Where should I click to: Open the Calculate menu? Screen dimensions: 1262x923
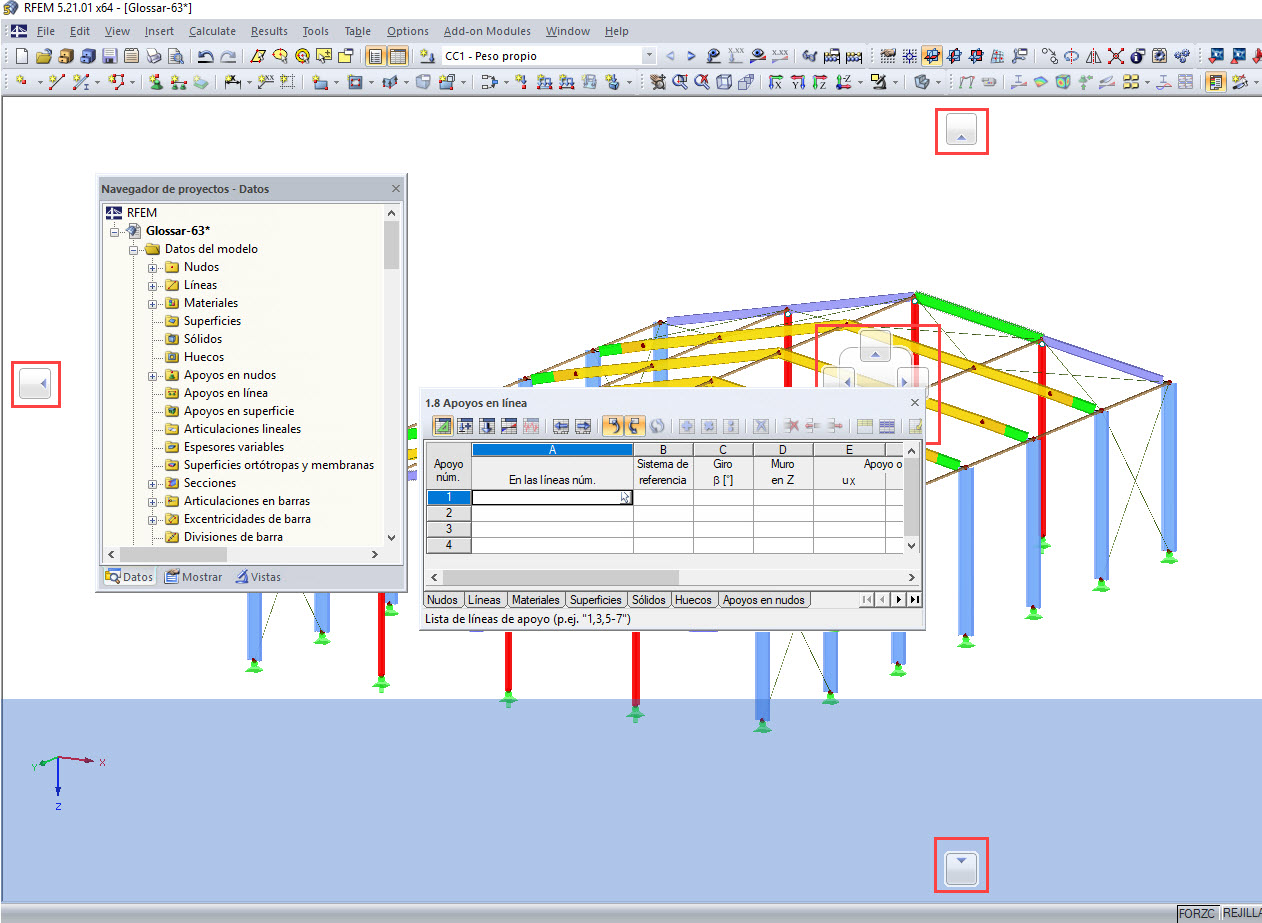(x=212, y=31)
